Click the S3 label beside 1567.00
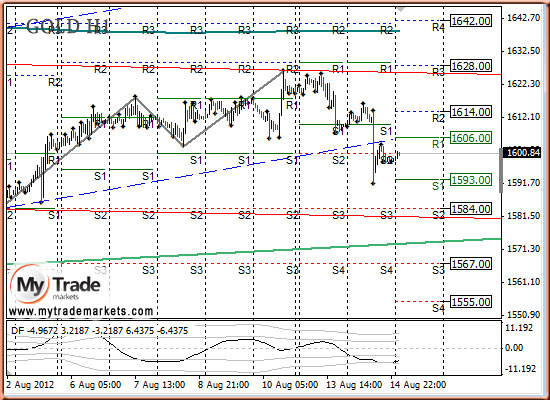Screen dimensions: 550x400 point(438,270)
